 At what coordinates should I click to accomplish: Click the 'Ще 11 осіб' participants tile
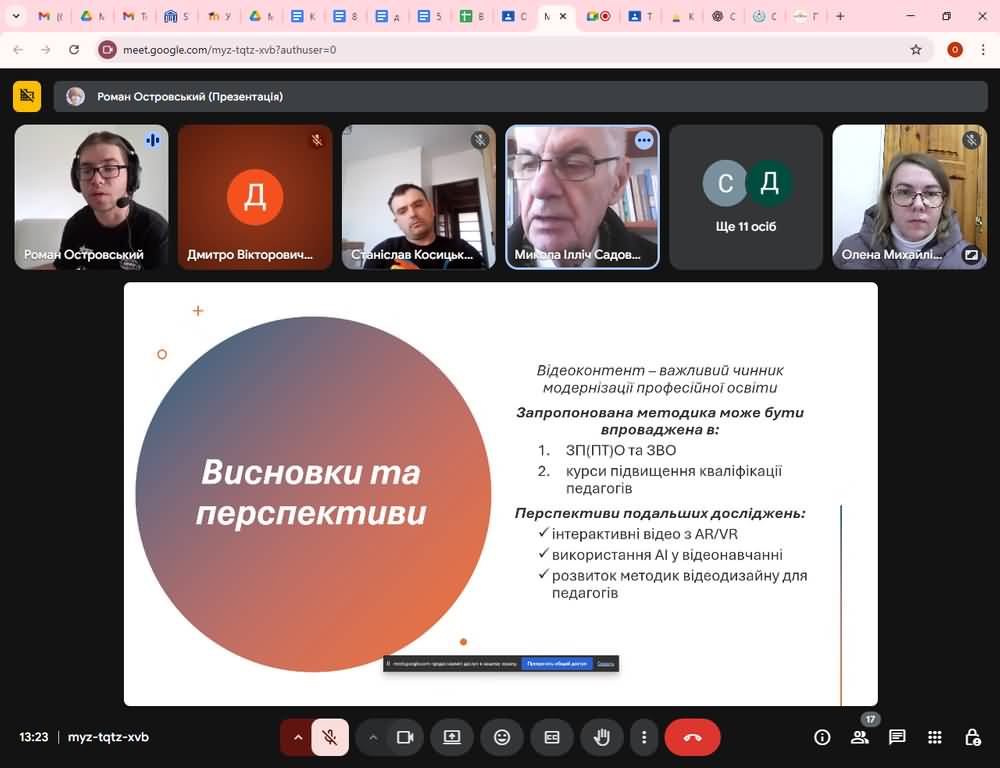coord(746,197)
